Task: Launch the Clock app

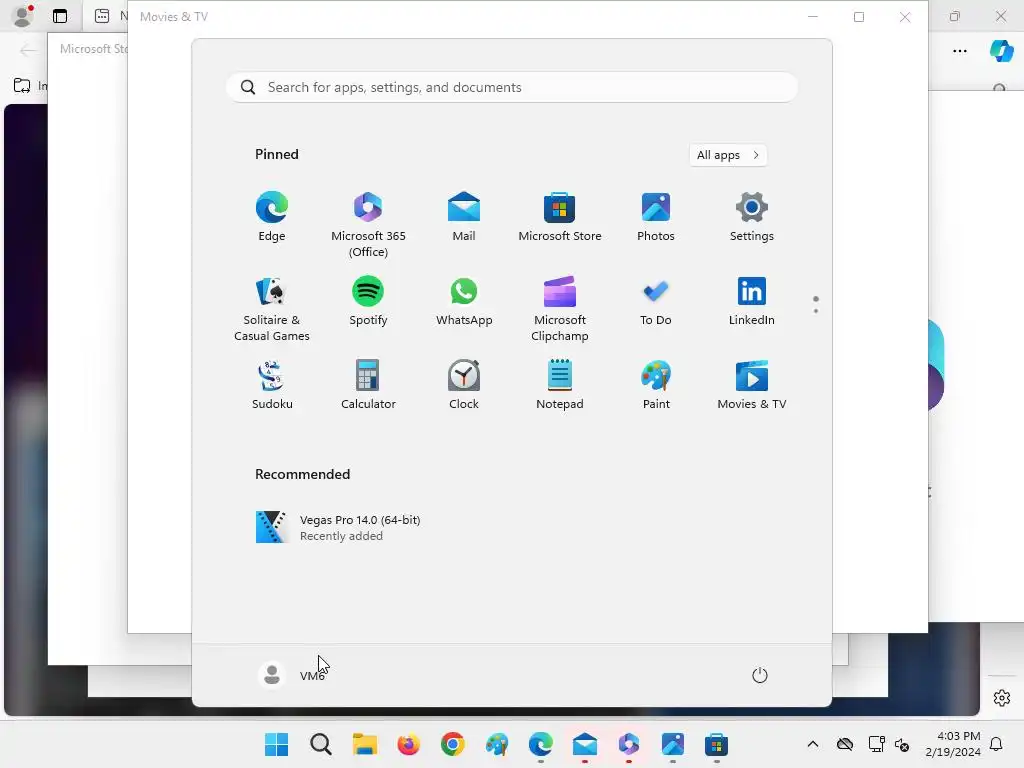Action: 464,385
